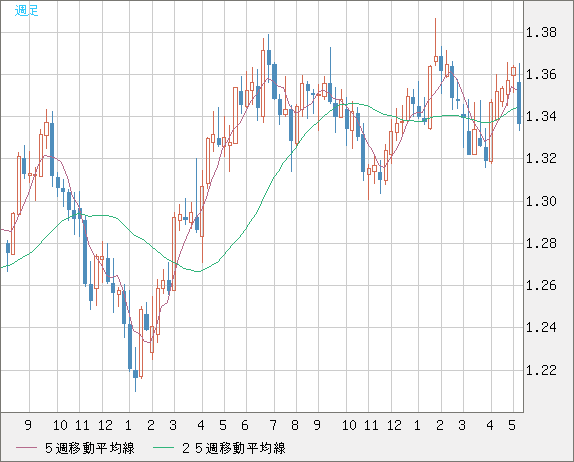Click the 1.28 price axis label
The image size is (574, 462).
(541, 243)
